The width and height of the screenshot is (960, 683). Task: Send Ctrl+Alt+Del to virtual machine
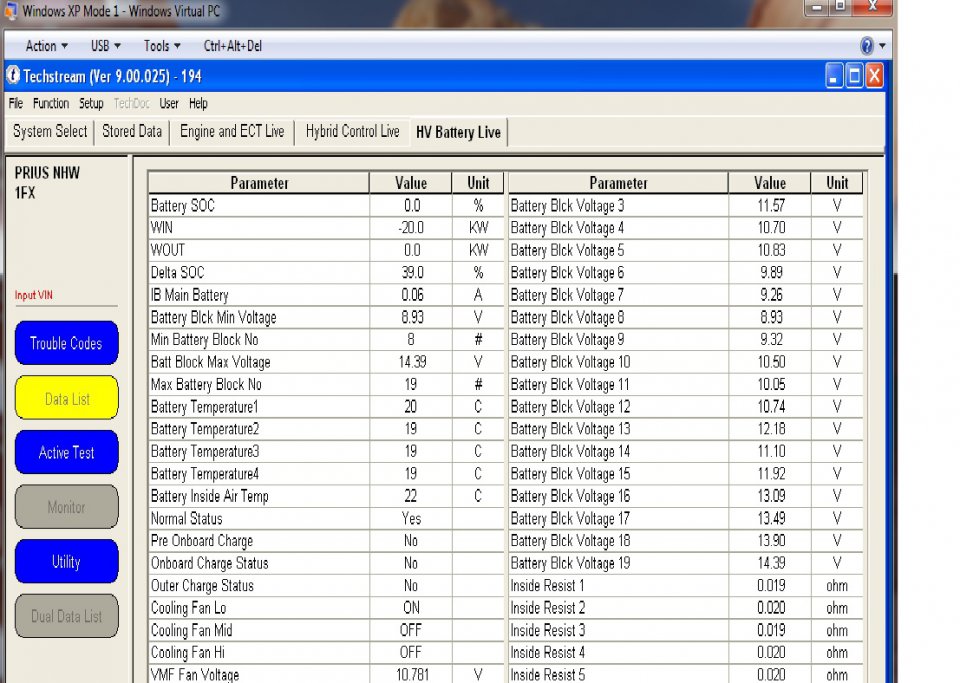[233, 46]
